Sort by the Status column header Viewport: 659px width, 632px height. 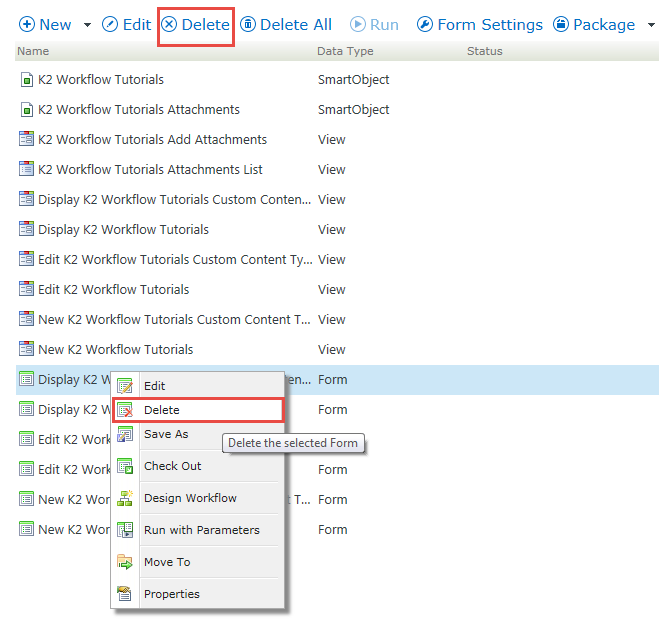click(x=485, y=51)
